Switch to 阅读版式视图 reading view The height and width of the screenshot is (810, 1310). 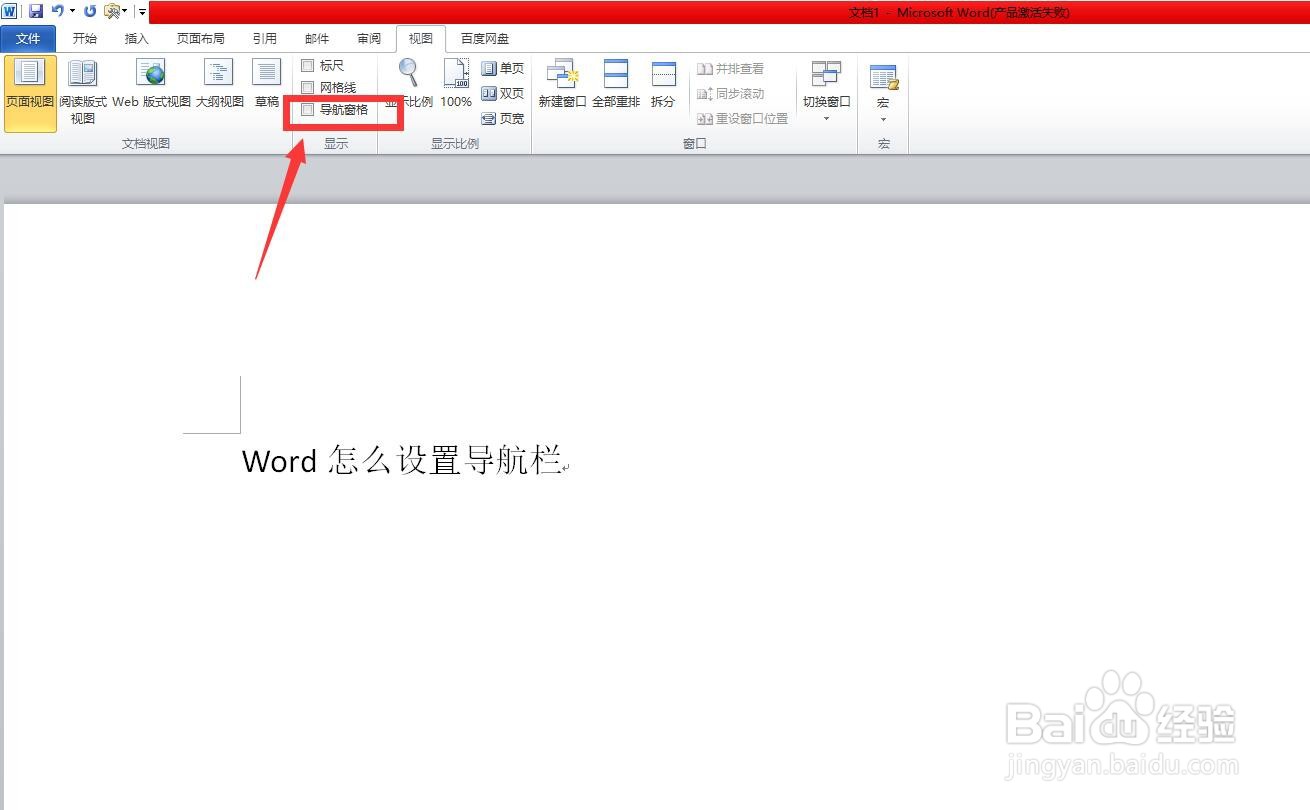pos(83,94)
